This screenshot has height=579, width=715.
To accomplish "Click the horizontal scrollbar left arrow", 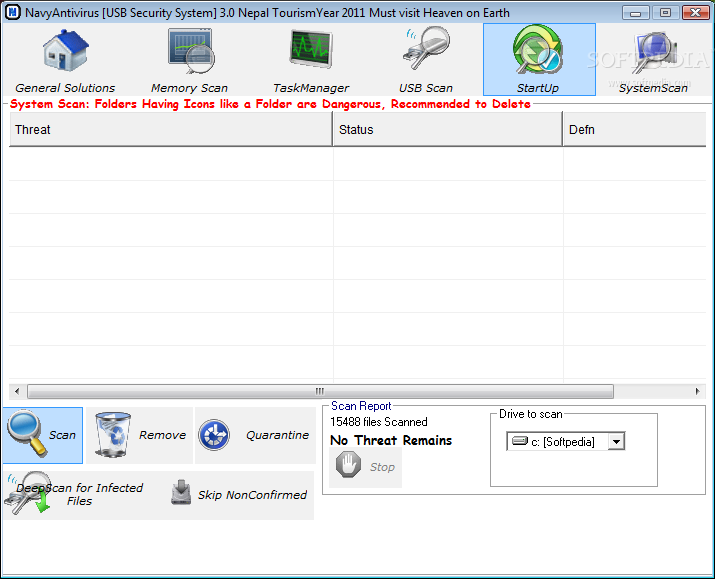I will (17, 391).
